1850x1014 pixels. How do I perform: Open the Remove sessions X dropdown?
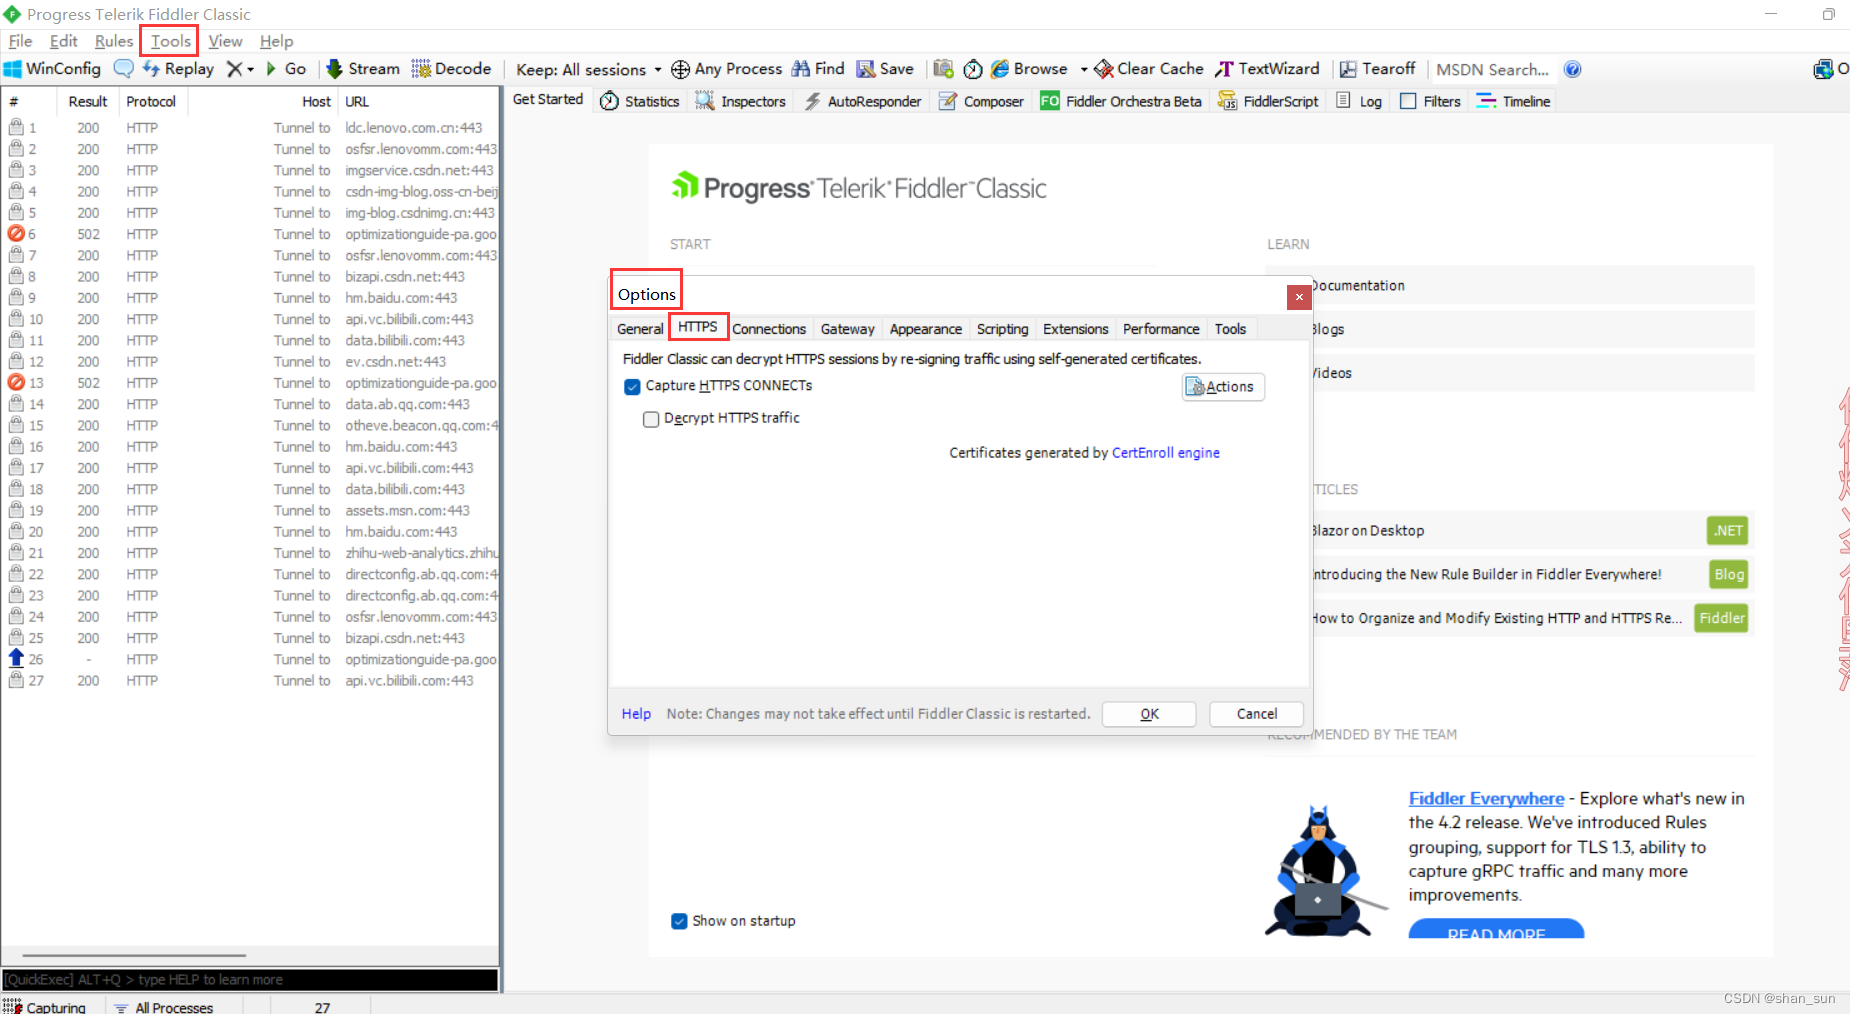coord(240,69)
